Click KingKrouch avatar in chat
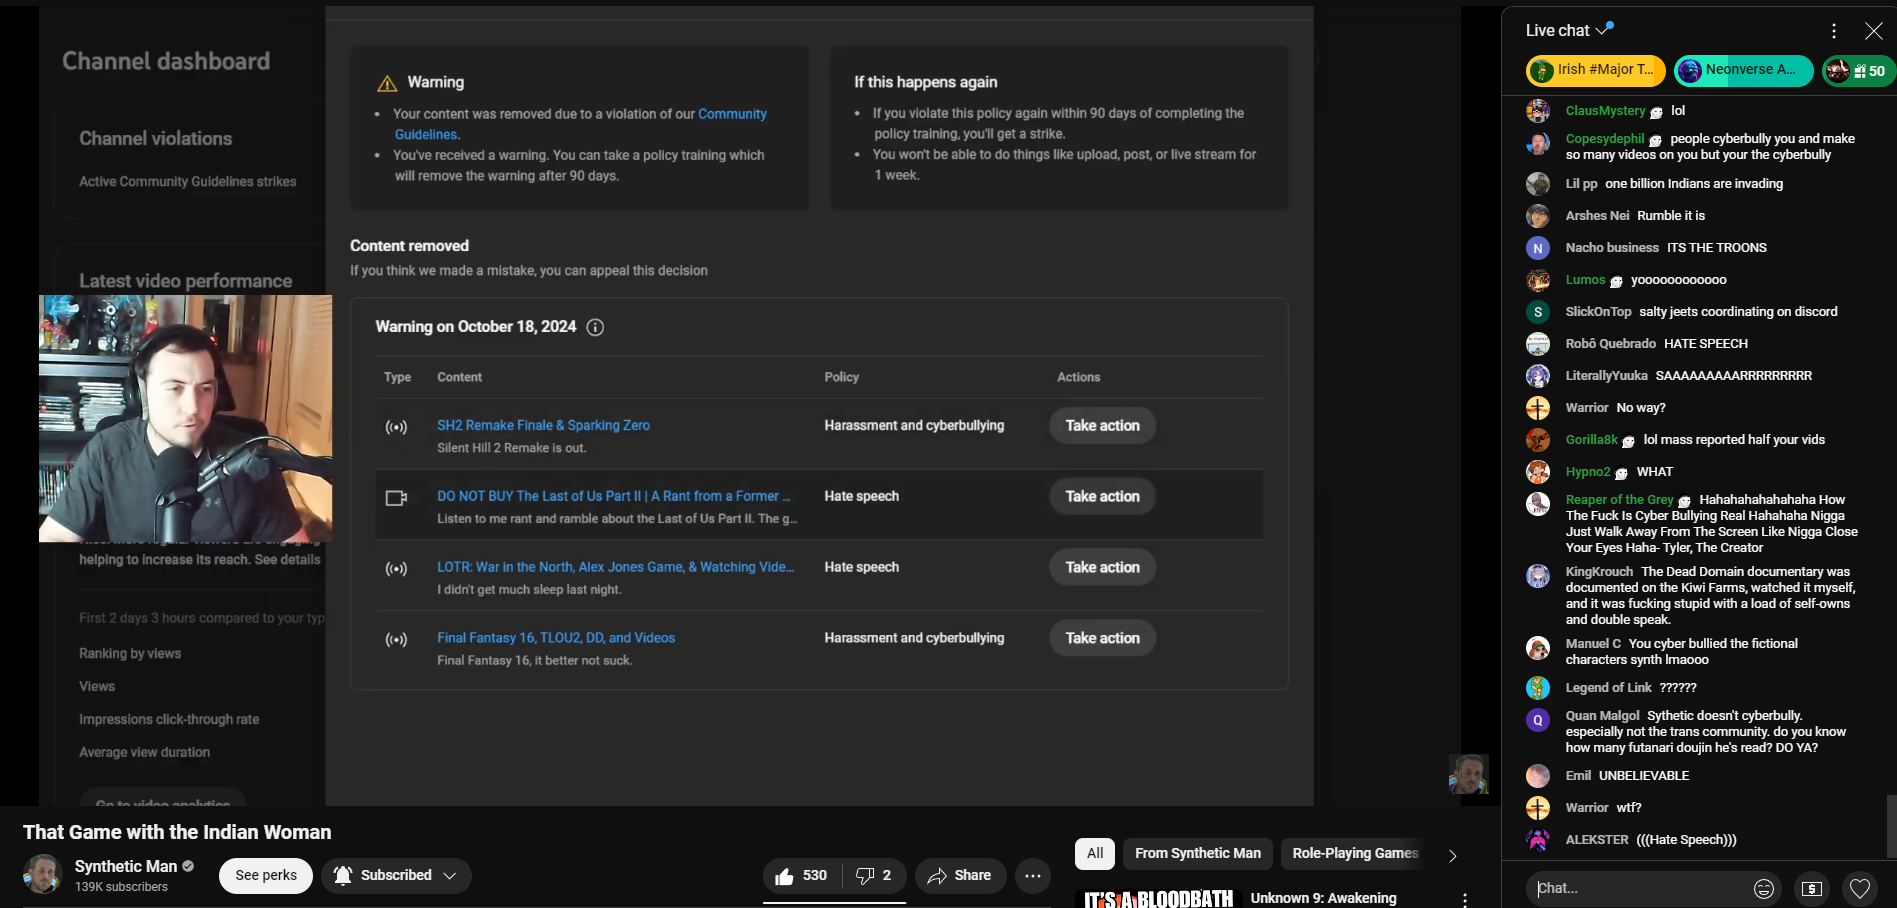This screenshot has width=1897, height=908. click(1538, 576)
